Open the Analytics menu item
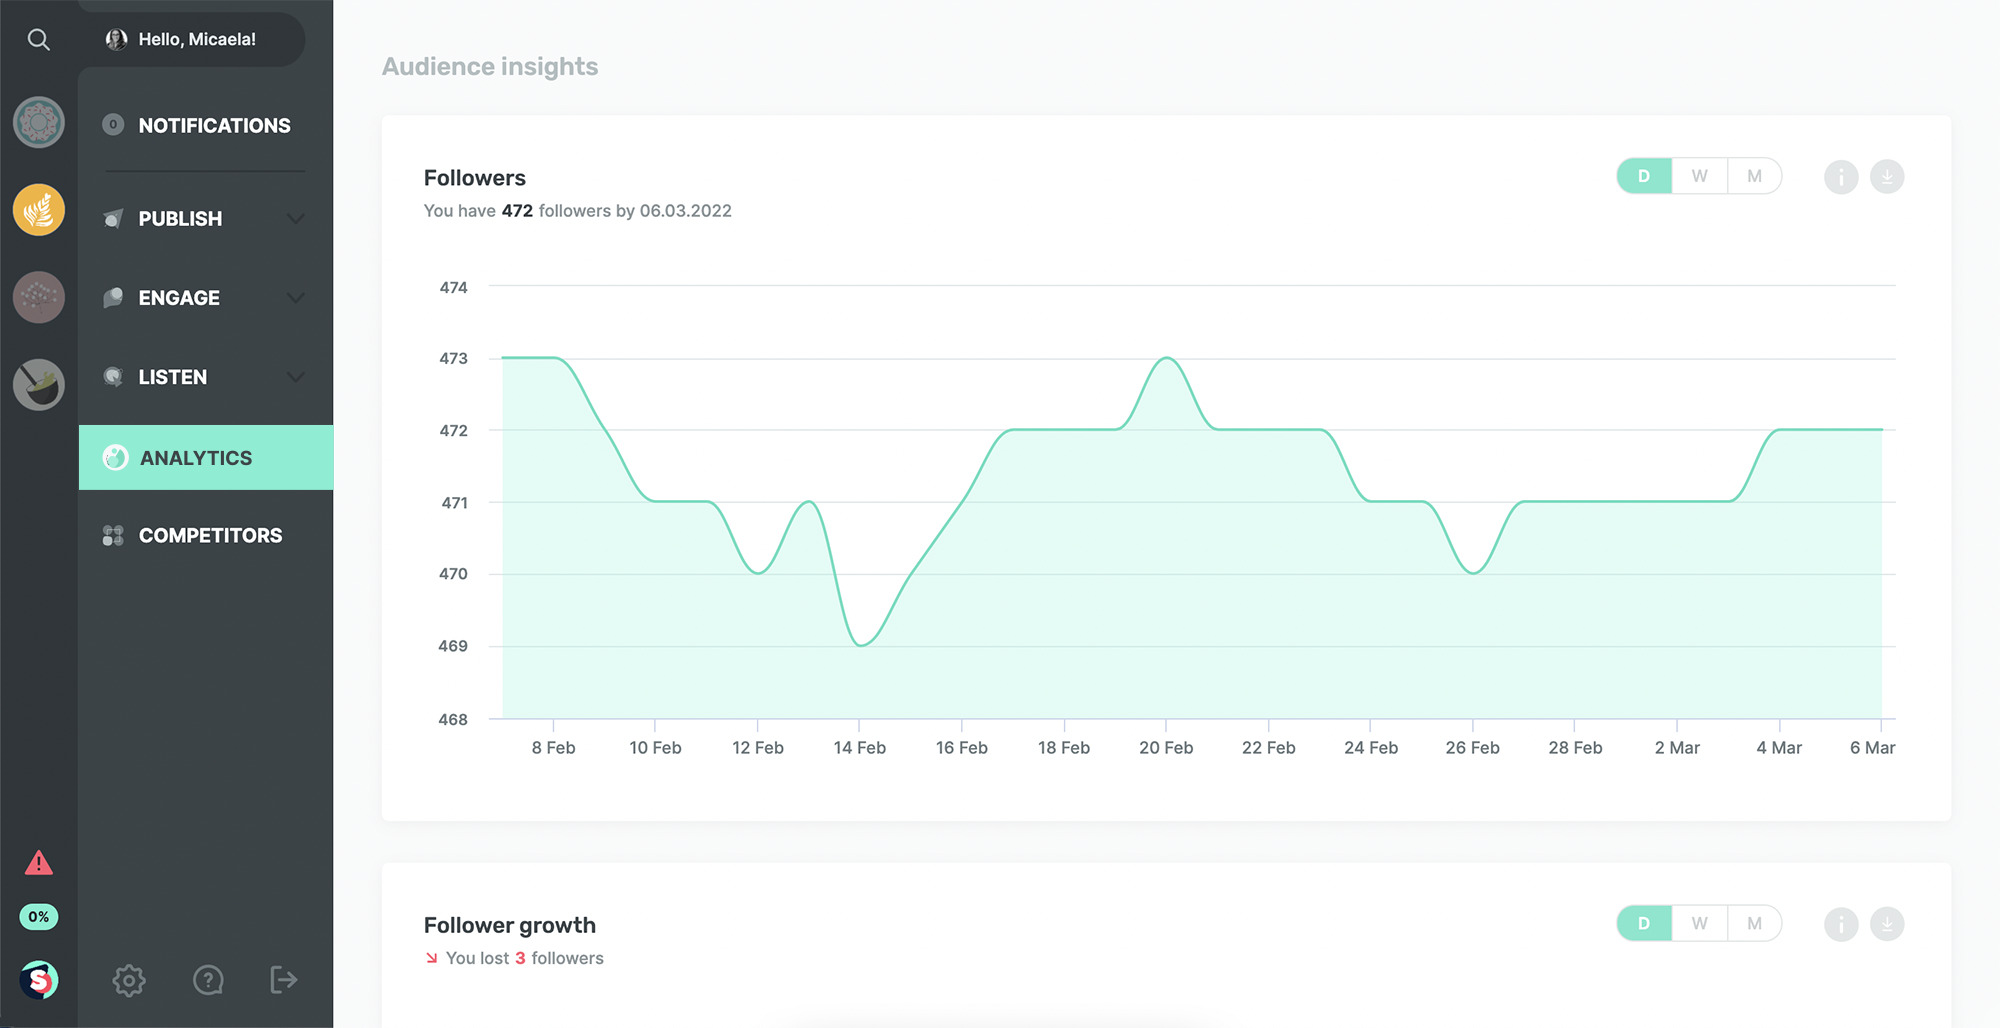The width and height of the screenshot is (2000, 1028). tap(195, 457)
